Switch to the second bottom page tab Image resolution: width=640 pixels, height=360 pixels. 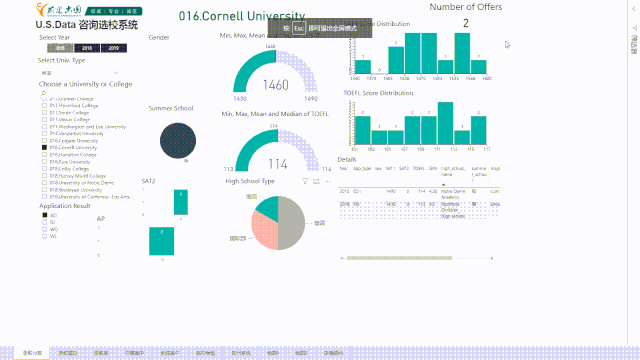click(x=68, y=353)
